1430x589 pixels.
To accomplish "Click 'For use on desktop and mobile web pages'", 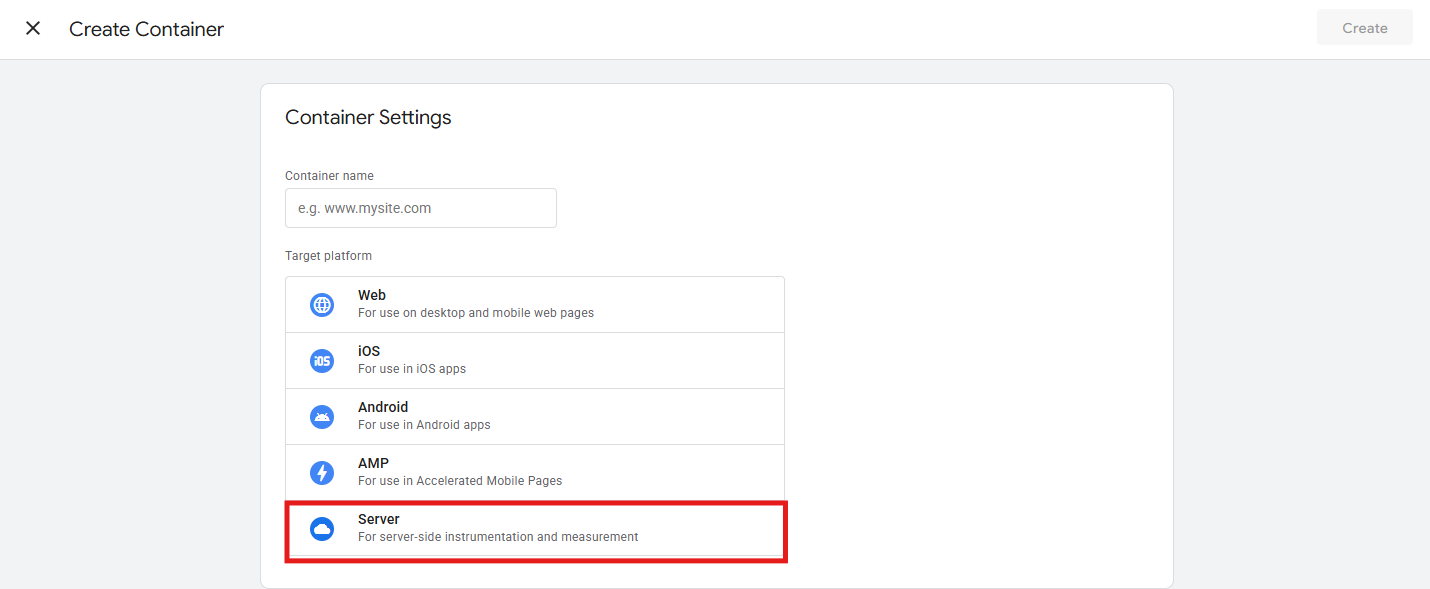I will click(476, 313).
